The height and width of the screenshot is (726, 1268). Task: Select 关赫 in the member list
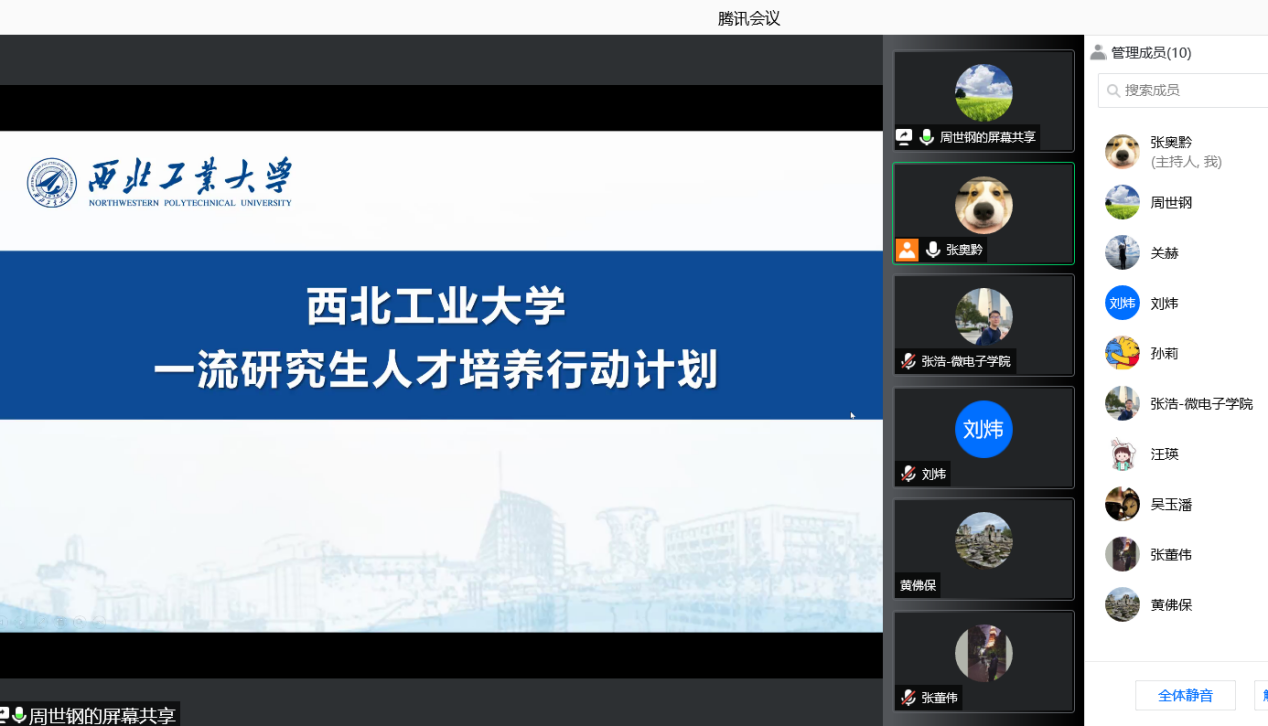(x=1164, y=253)
